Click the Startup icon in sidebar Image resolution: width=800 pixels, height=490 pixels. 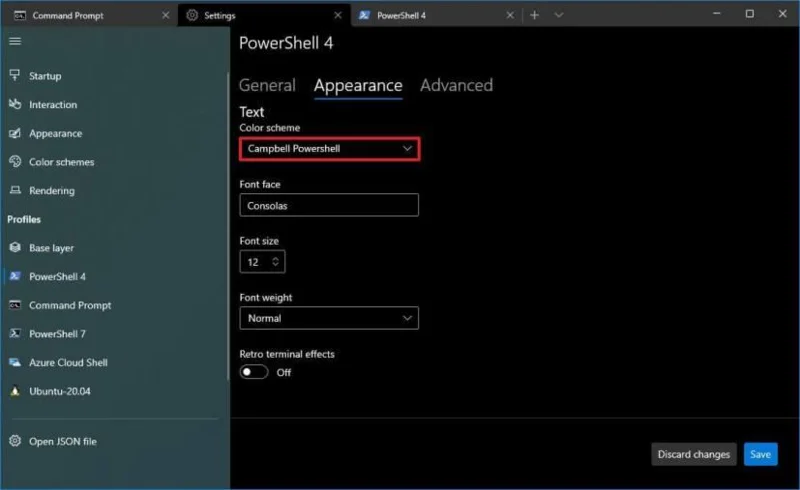pos(15,76)
